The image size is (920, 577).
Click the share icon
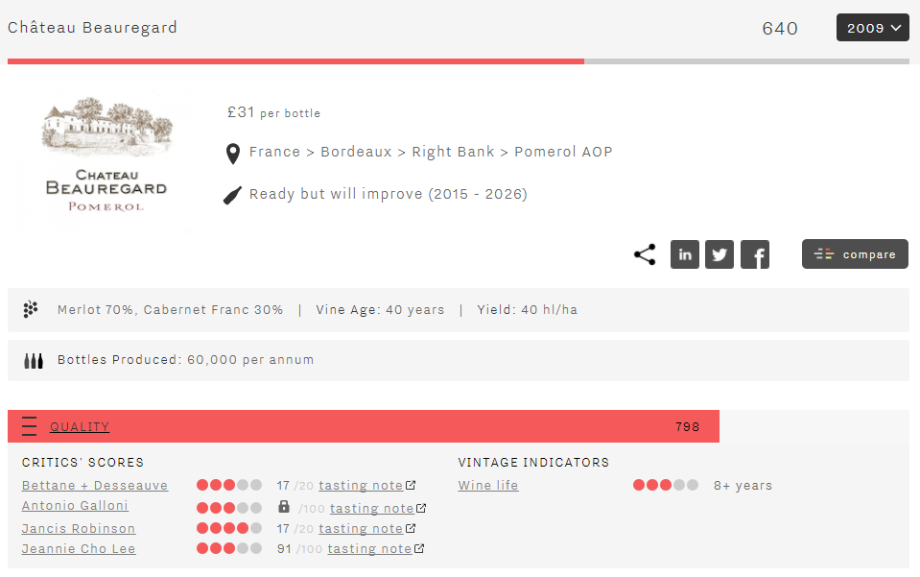click(645, 254)
